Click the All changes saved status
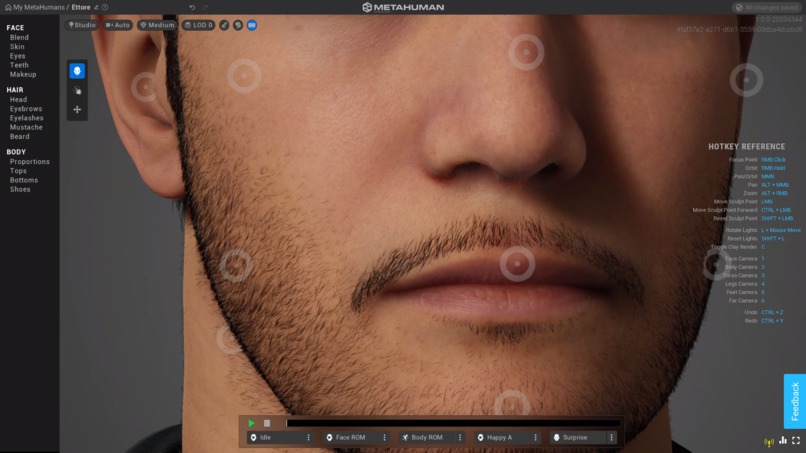The image size is (806, 453). (x=766, y=7)
